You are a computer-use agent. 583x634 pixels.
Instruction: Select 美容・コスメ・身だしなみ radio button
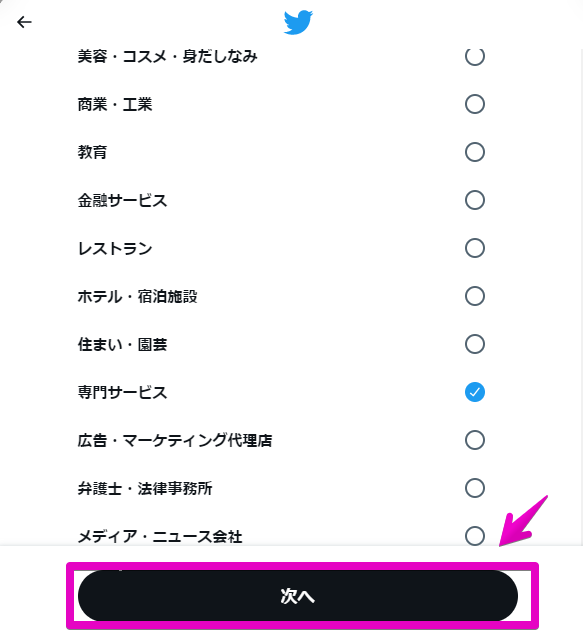pos(475,57)
